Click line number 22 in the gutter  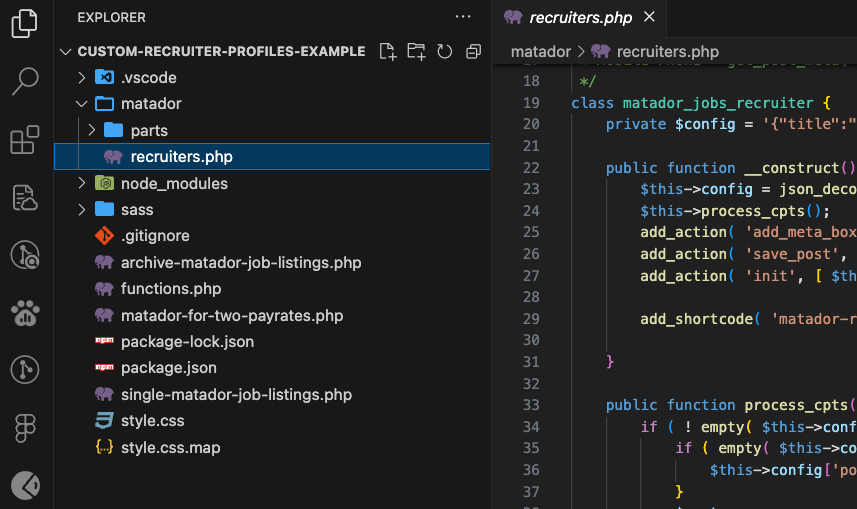pyautogui.click(x=531, y=168)
